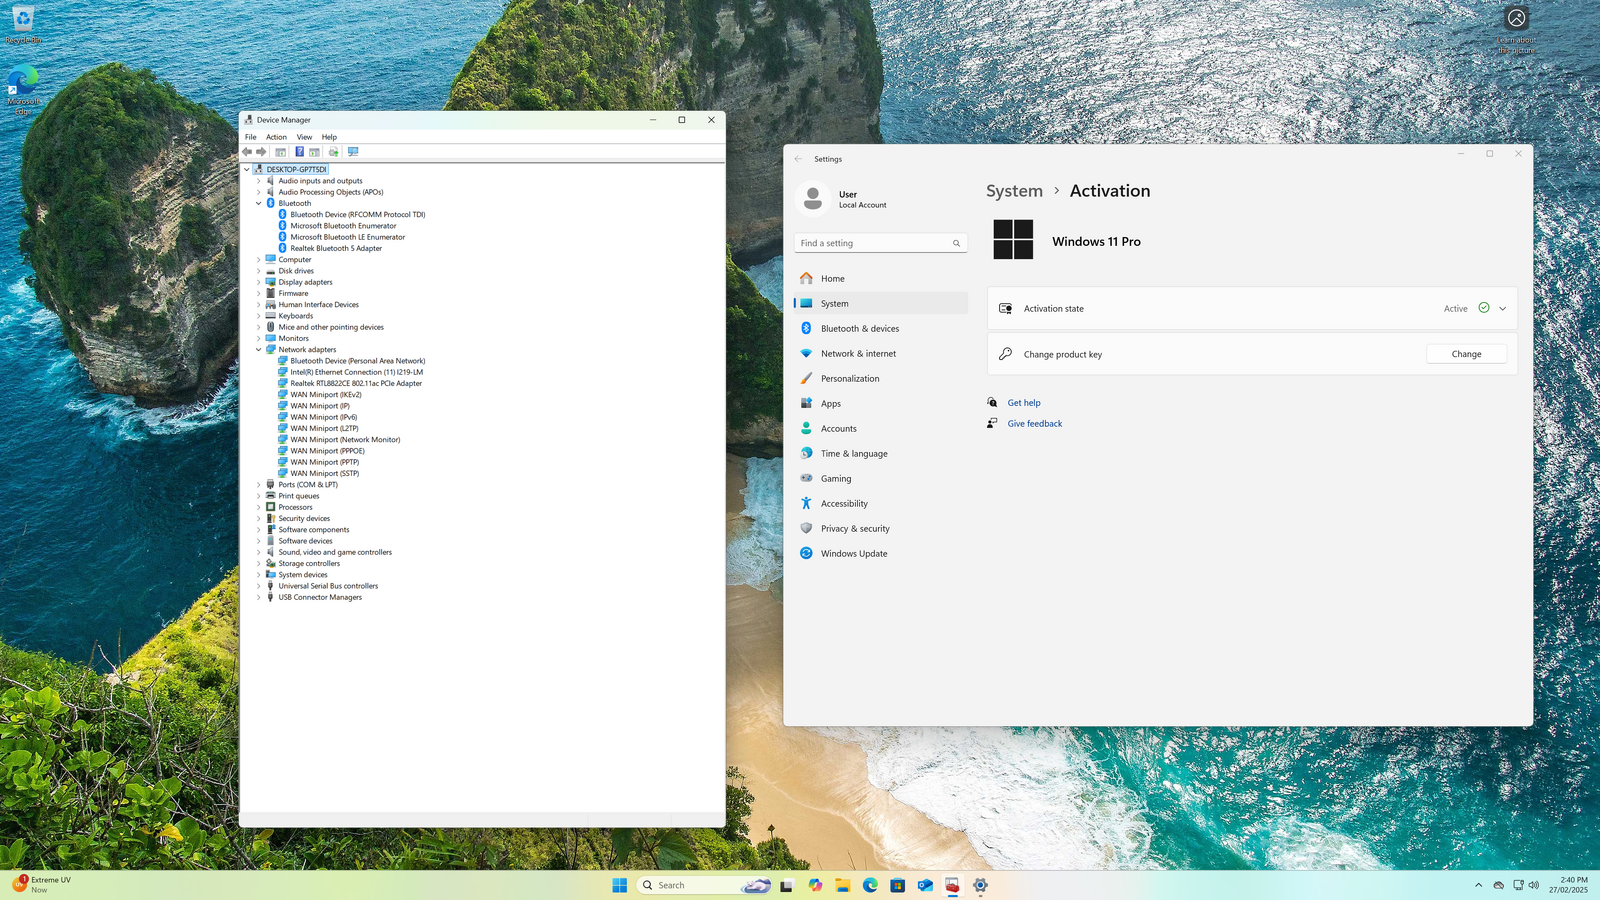This screenshot has height=900, width=1600.
Task: Select the Security devices row
Action: [304, 519]
